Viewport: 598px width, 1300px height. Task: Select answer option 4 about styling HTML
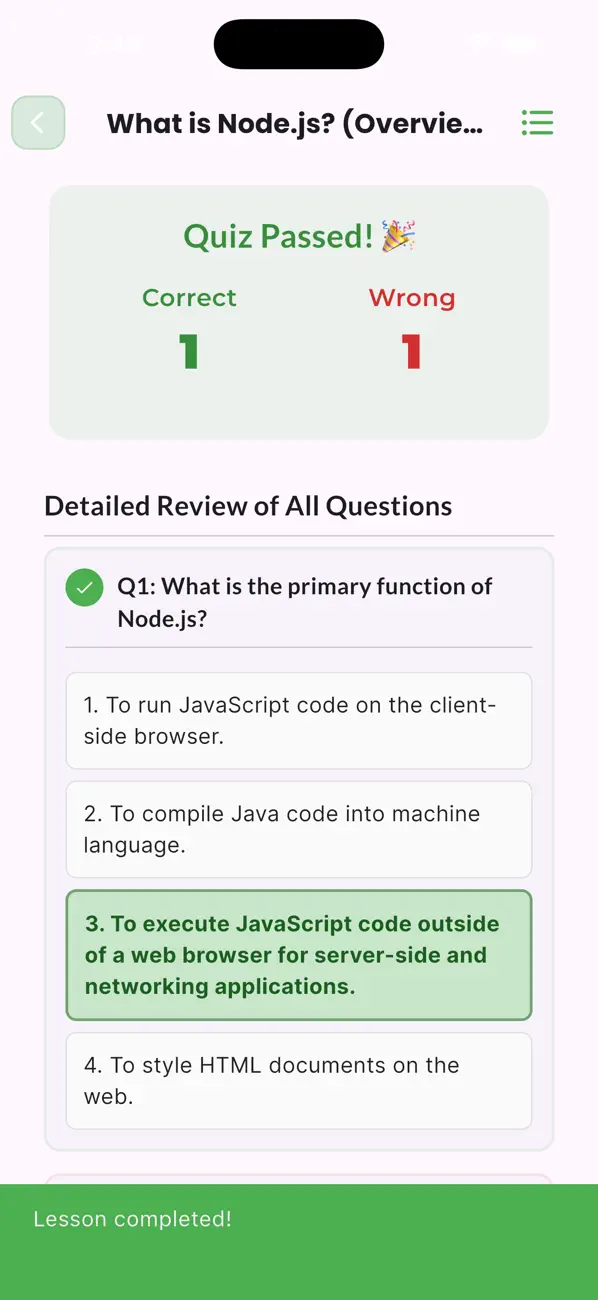click(298, 1080)
